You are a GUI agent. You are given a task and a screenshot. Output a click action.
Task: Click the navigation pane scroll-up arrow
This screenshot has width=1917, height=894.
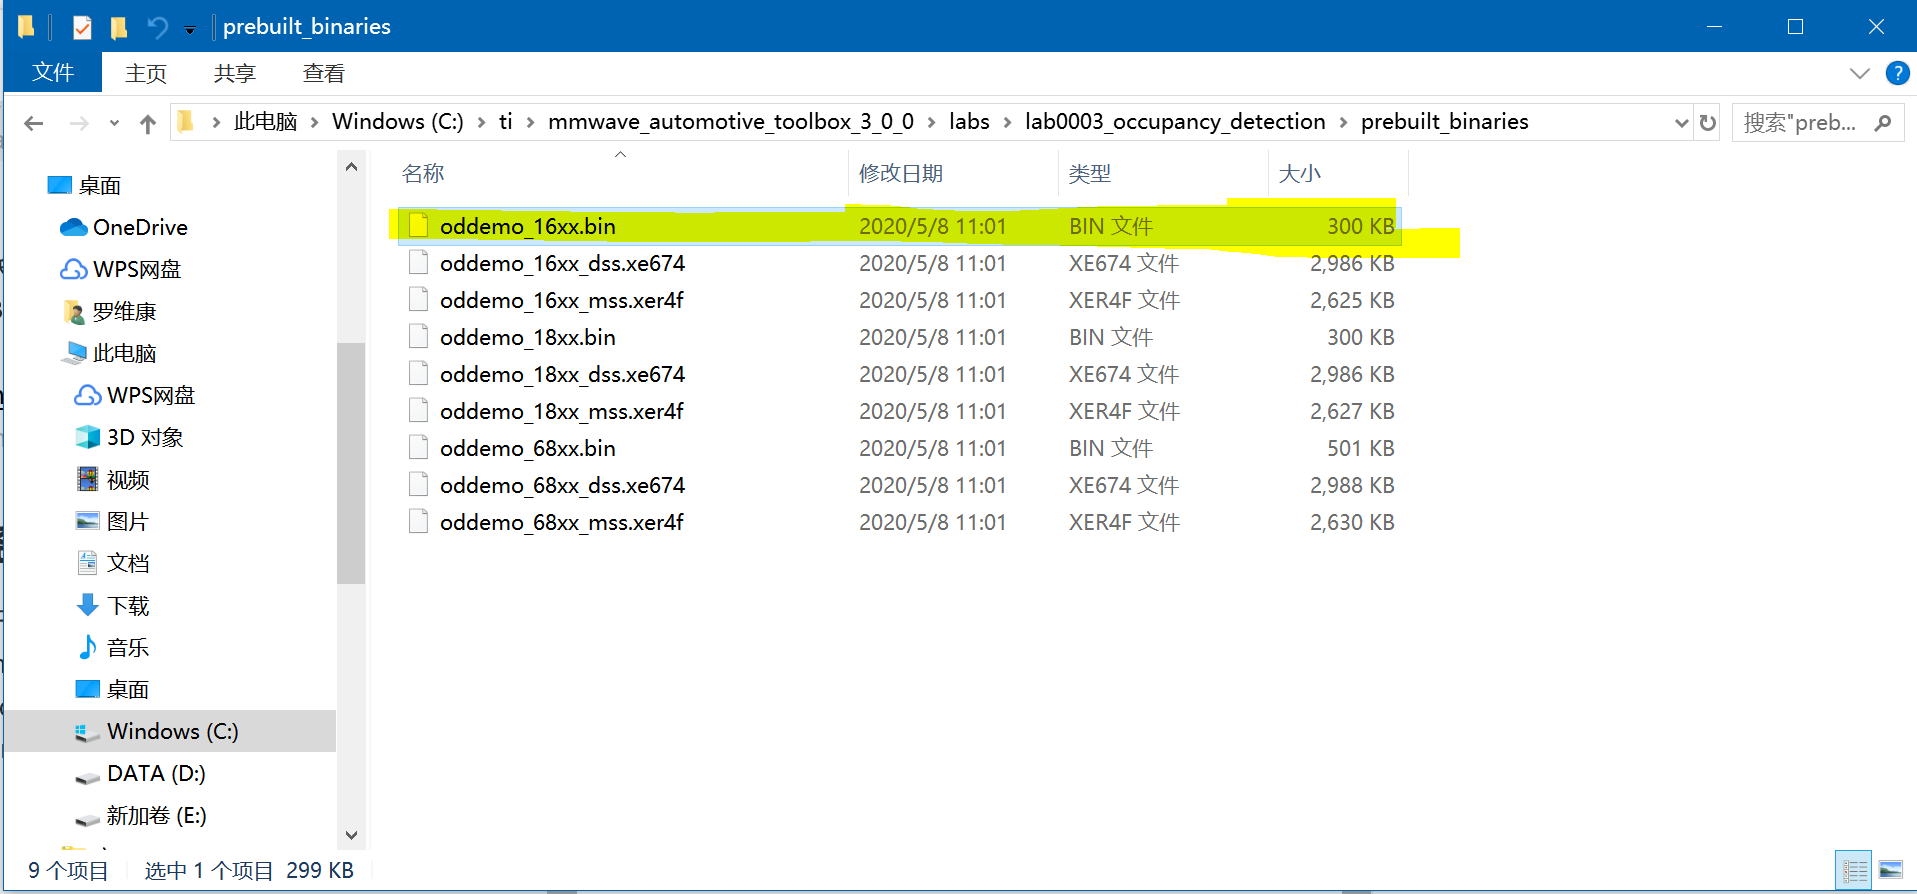pyautogui.click(x=351, y=167)
